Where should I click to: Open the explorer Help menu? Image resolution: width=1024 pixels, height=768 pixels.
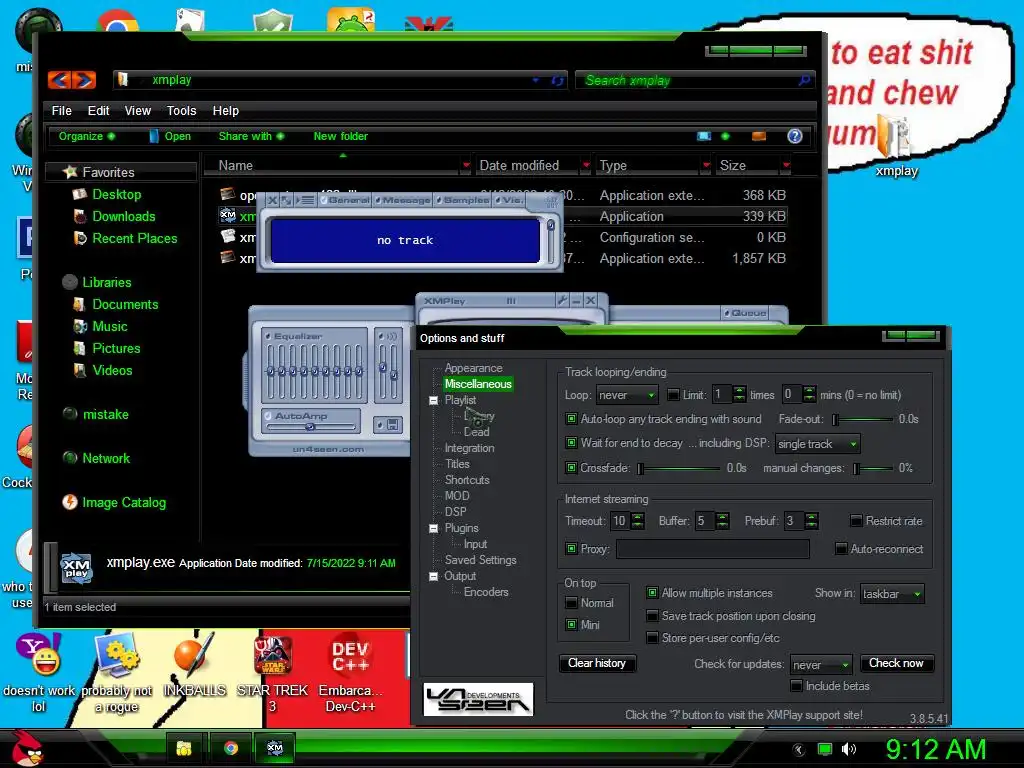click(225, 110)
